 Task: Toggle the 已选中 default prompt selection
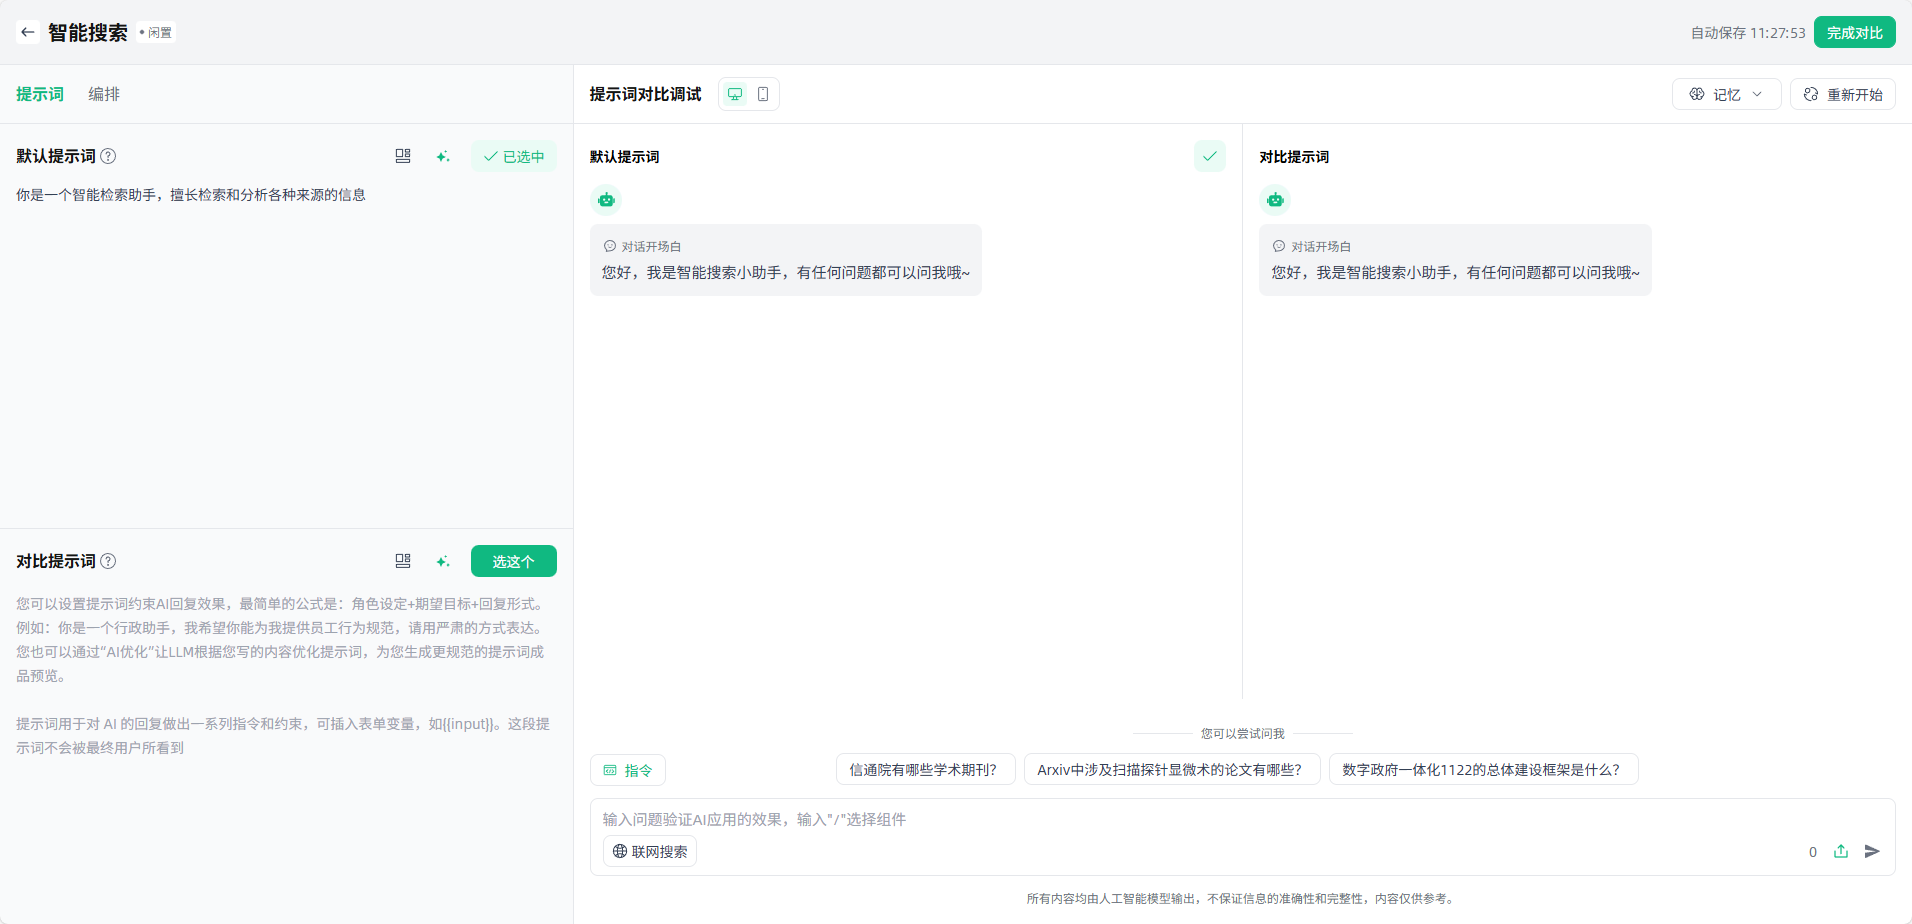pos(514,156)
